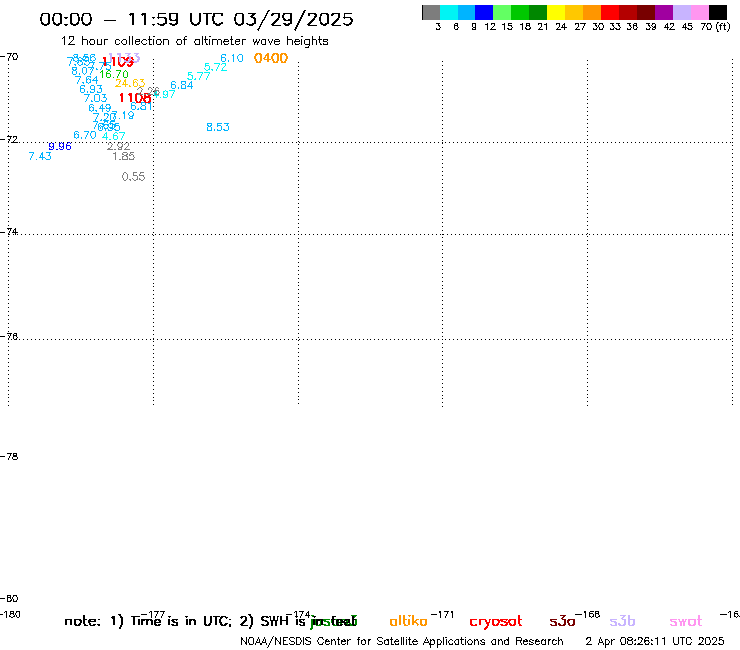This screenshot has width=740, height=650.
Task: Click the 'altika' satellite legend label
Action: point(408,621)
